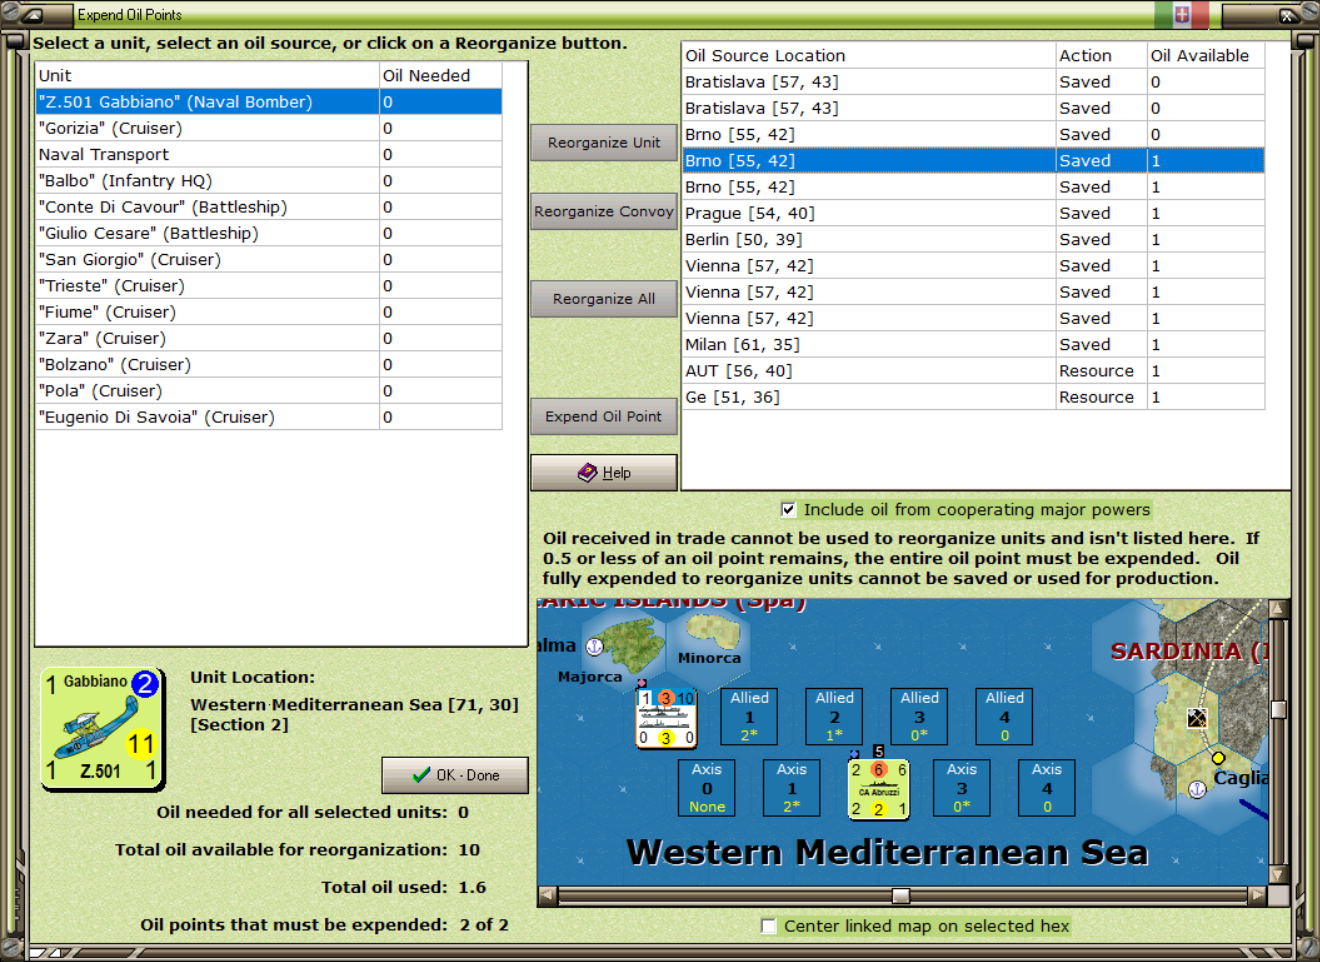Click the Italian flag icon in title bar
Image resolution: width=1320 pixels, height=962 pixels.
pyautogui.click(x=1182, y=14)
